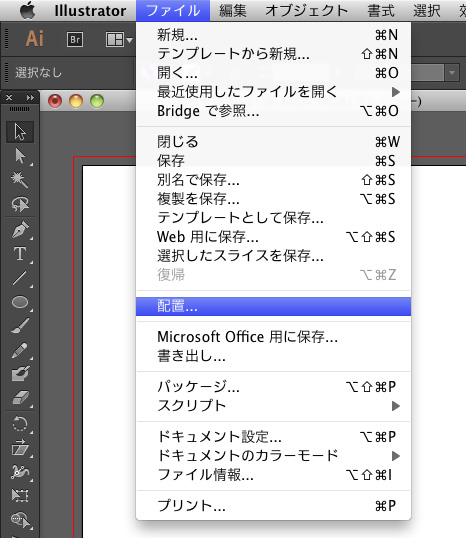The width and height of the screenshot is (466, 538).
Task: Select the Lasso tool
Action: tap(20, 204)
